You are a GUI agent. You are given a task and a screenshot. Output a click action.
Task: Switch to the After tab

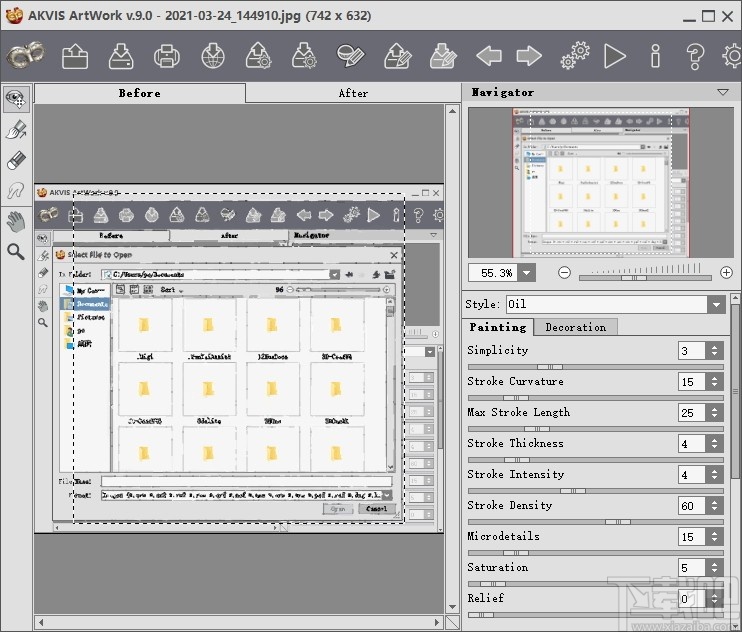tap(353, 93)
